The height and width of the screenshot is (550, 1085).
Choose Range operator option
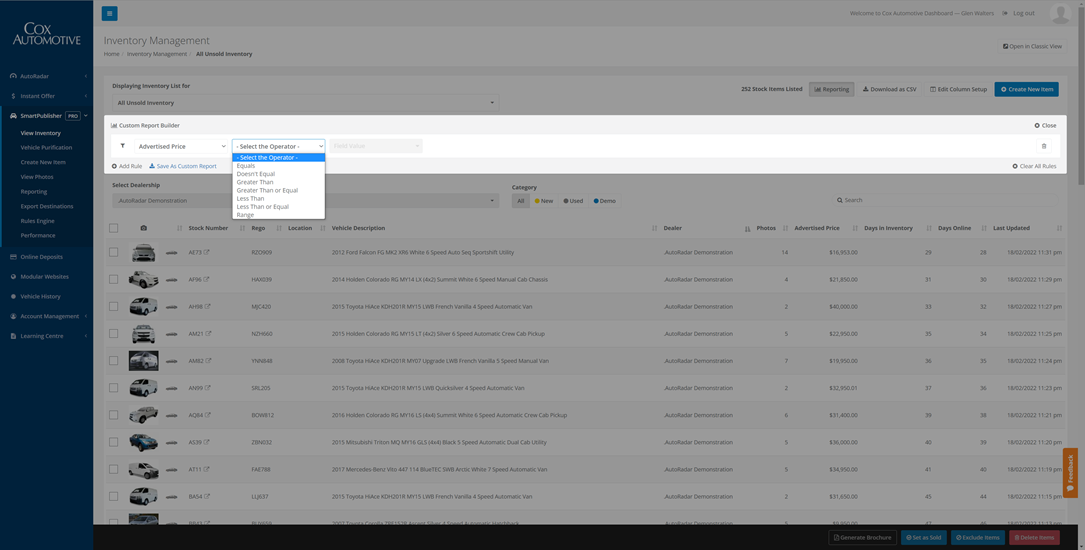click(x=278, y=214)
